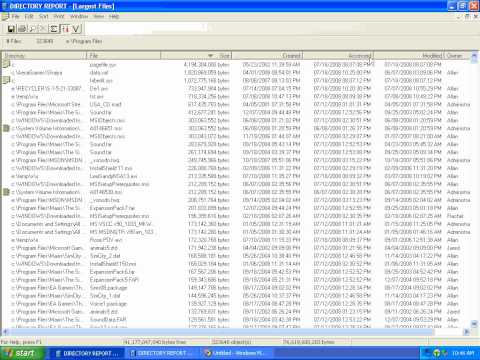This screenshot has height=360, width=480.
Task: Click the Print toolbar icon
Action: [x=22, y=29]
